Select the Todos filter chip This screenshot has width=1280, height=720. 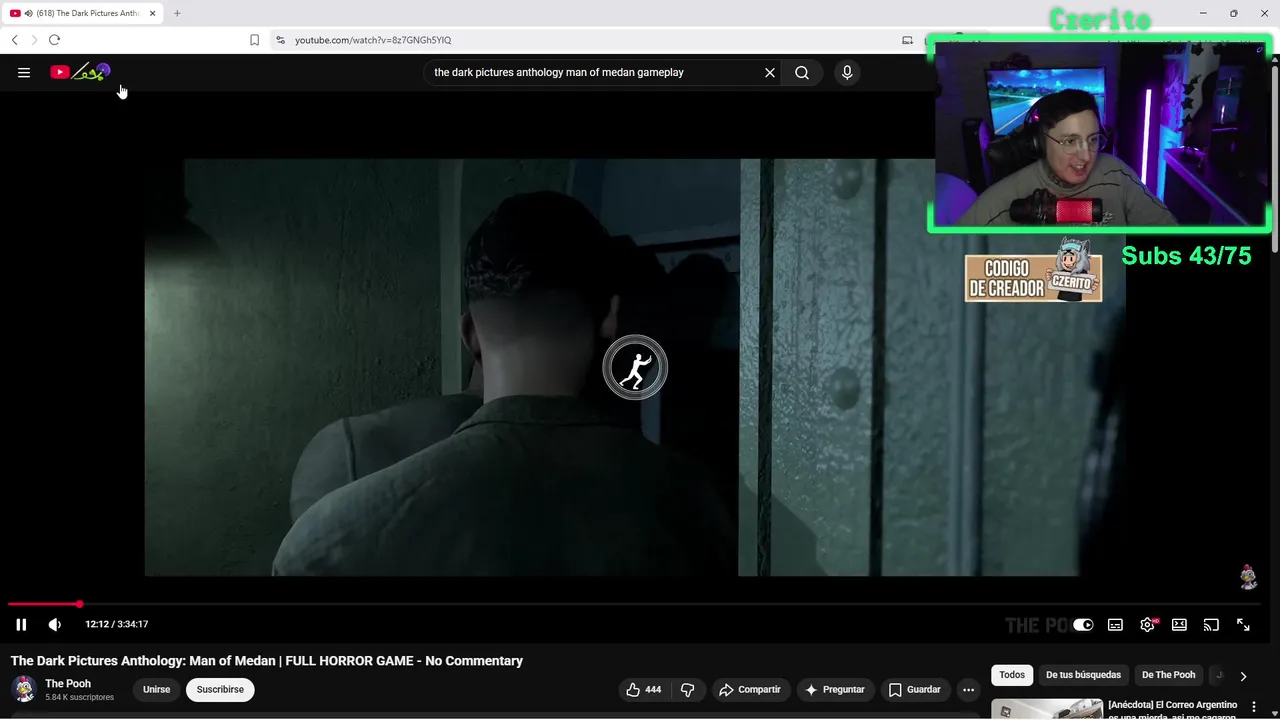pos(1012,675)
